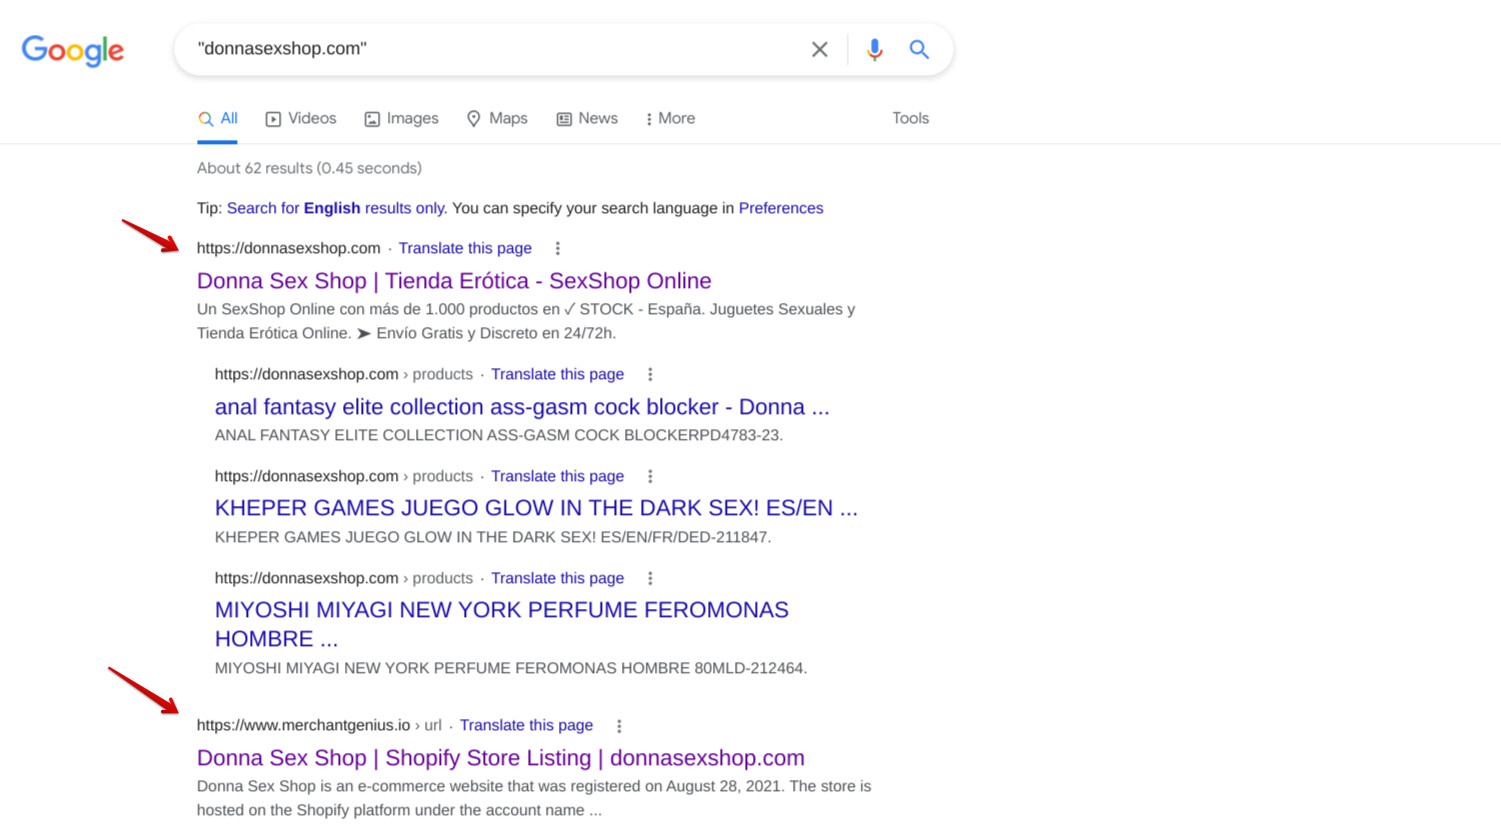Go to the Google logo homepage
Viewport: 1501px width, 840px height.
click(73, 50)
